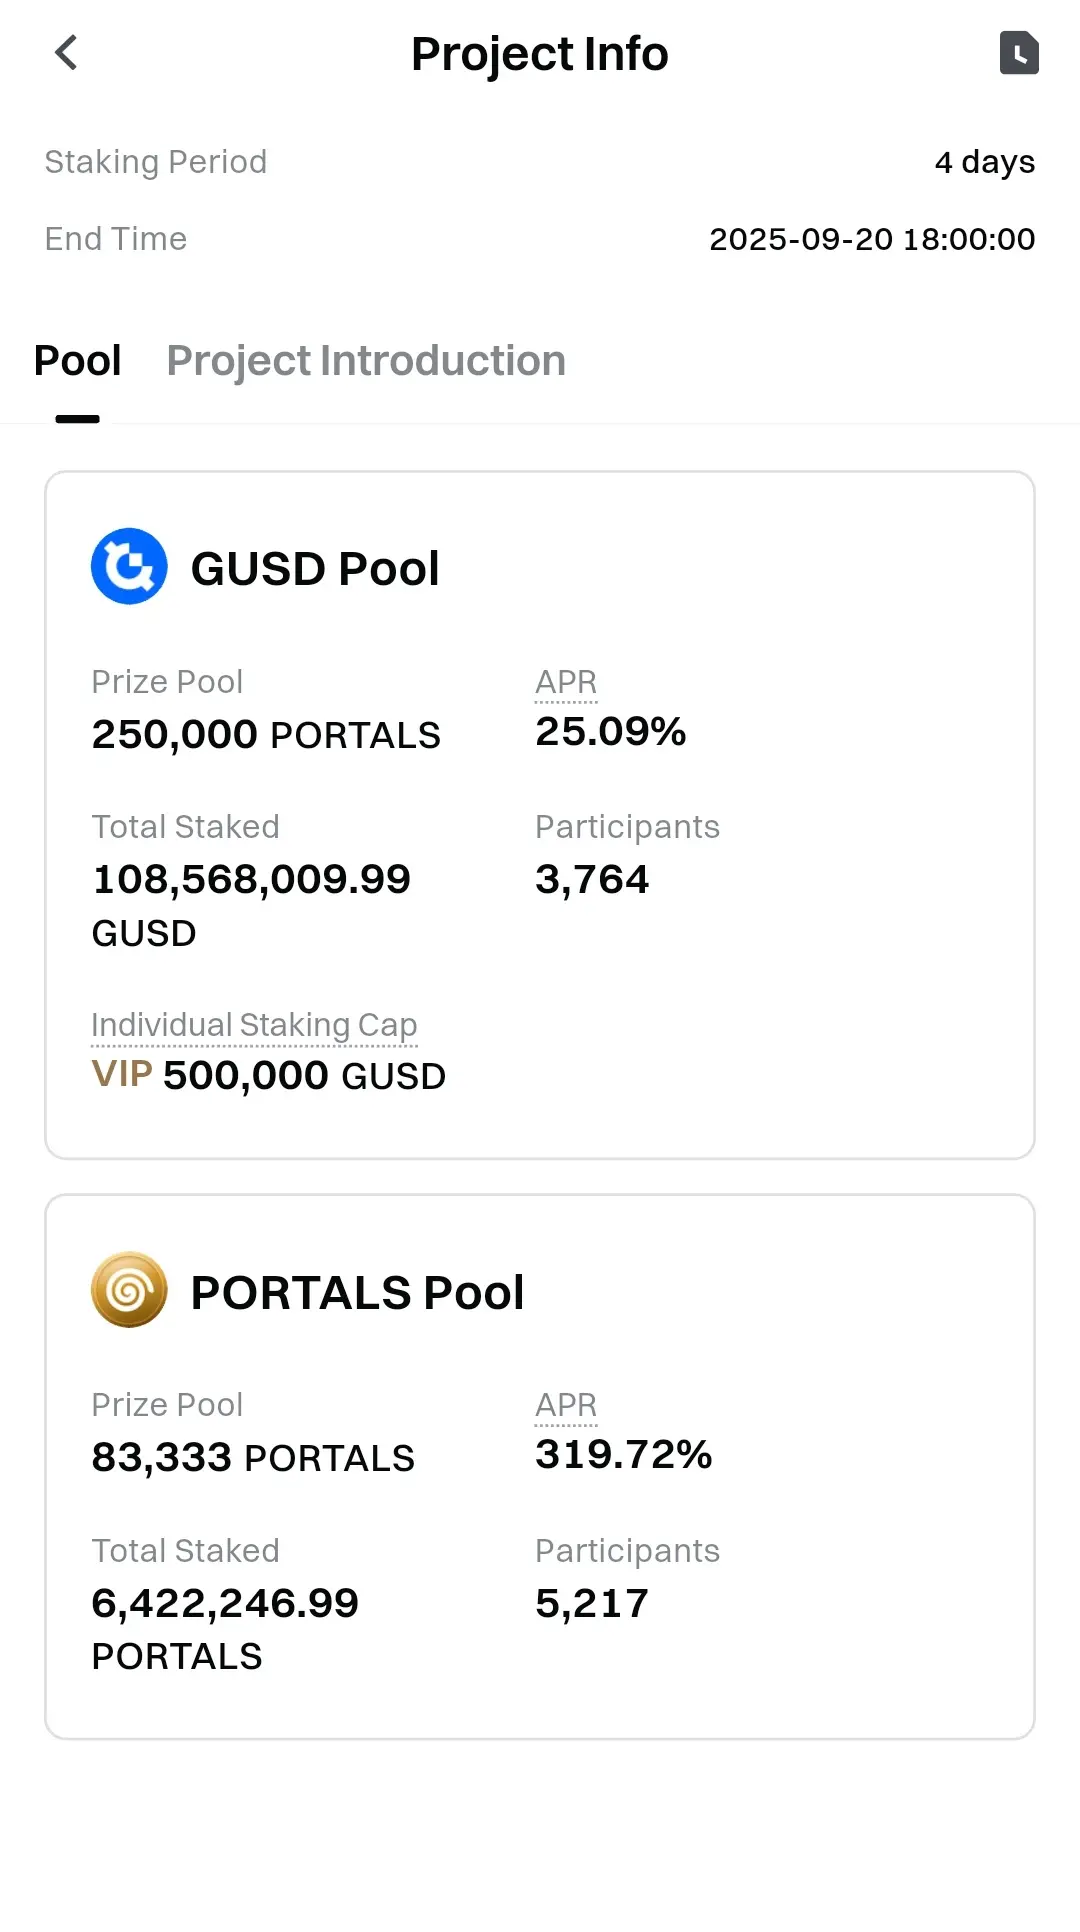1080x1932 pixels.
Task: Tap the PORTALS spiral coin logo
Action: point(129,1290)
